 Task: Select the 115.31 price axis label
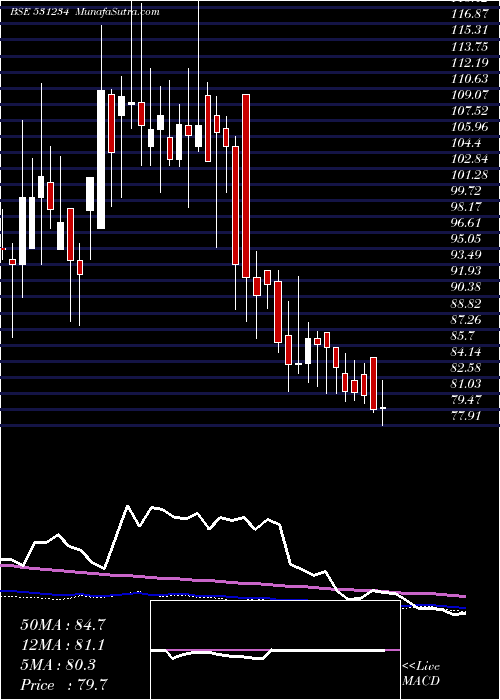coord(467,31)
